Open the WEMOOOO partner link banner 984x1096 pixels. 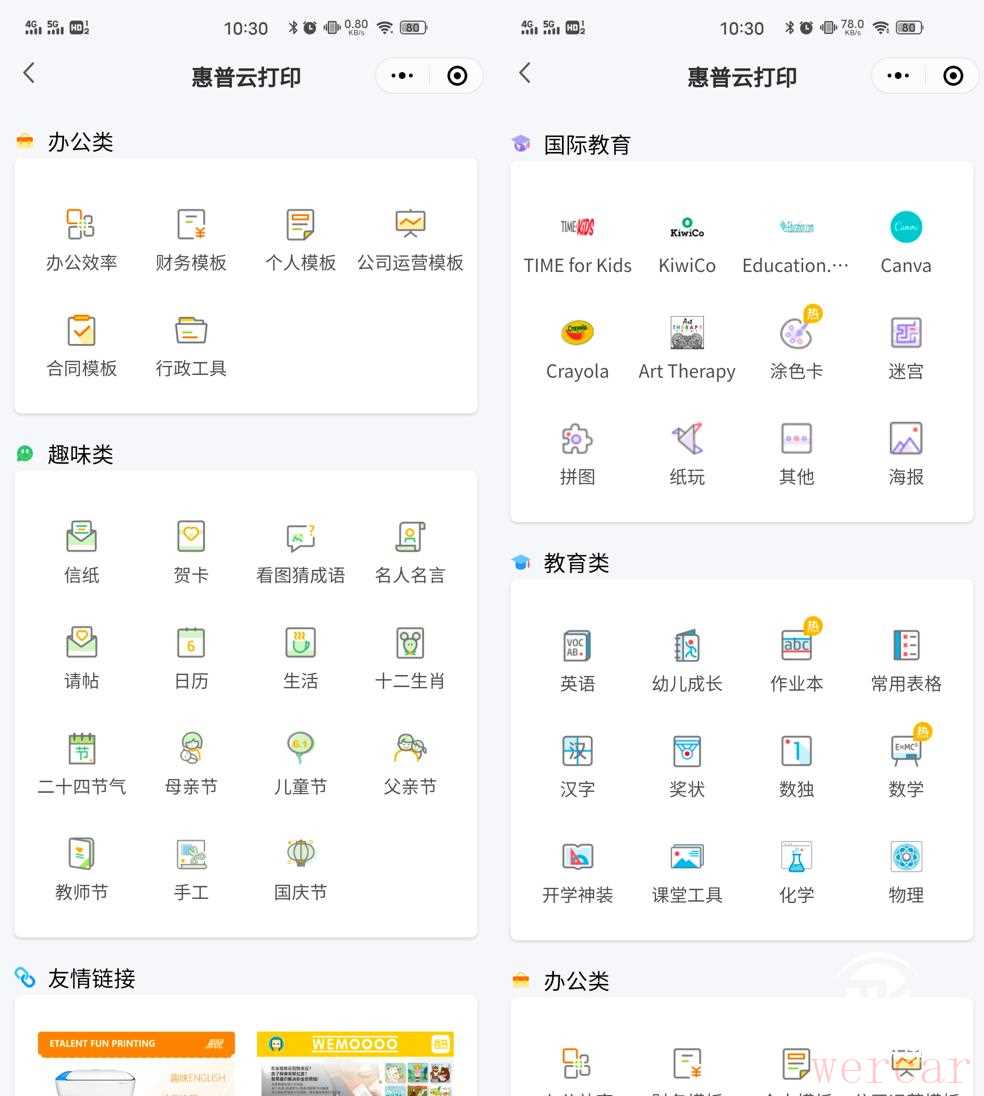coord(355,1062)
